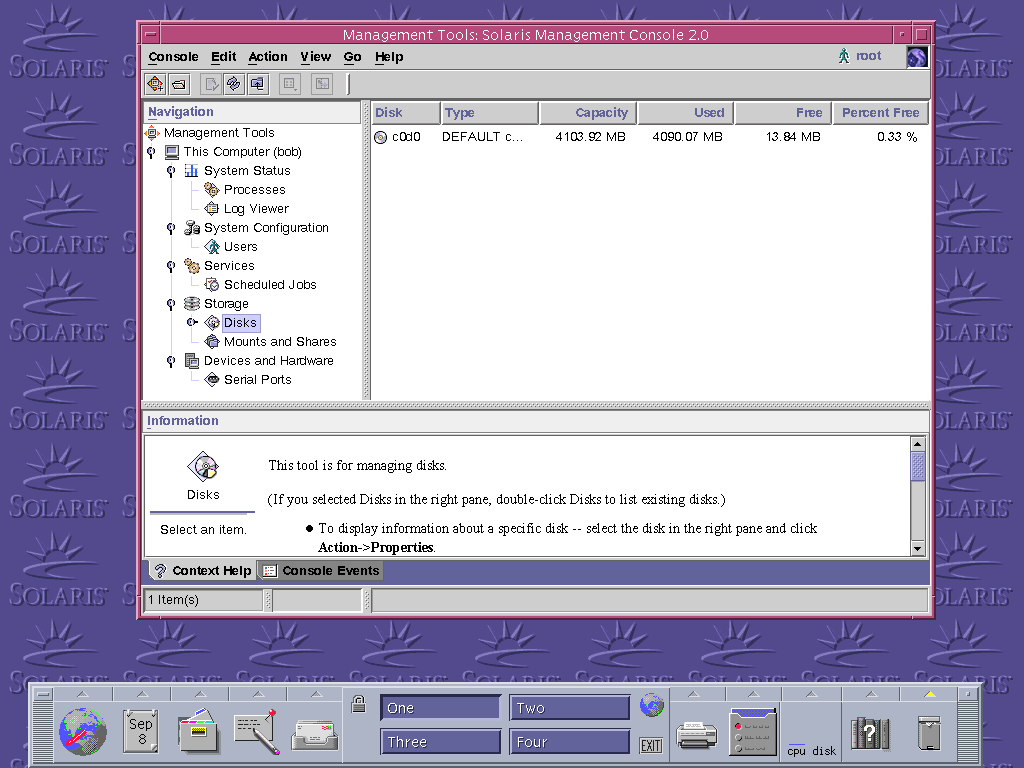Open the subpanel arrow above the trash can
The image size is (1024, 768).
(x=929, y=694)
